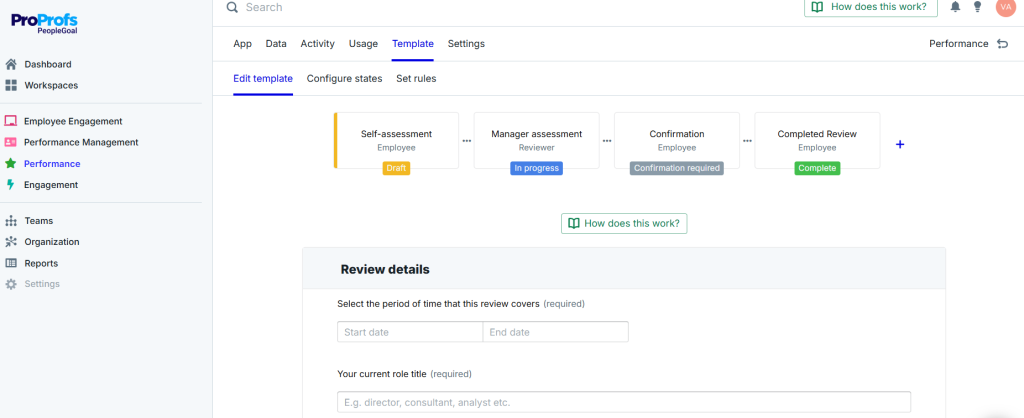The width and height of the screenshot is (1024, 418).
Task: Click top-right How does this work button
Action: 871,7
